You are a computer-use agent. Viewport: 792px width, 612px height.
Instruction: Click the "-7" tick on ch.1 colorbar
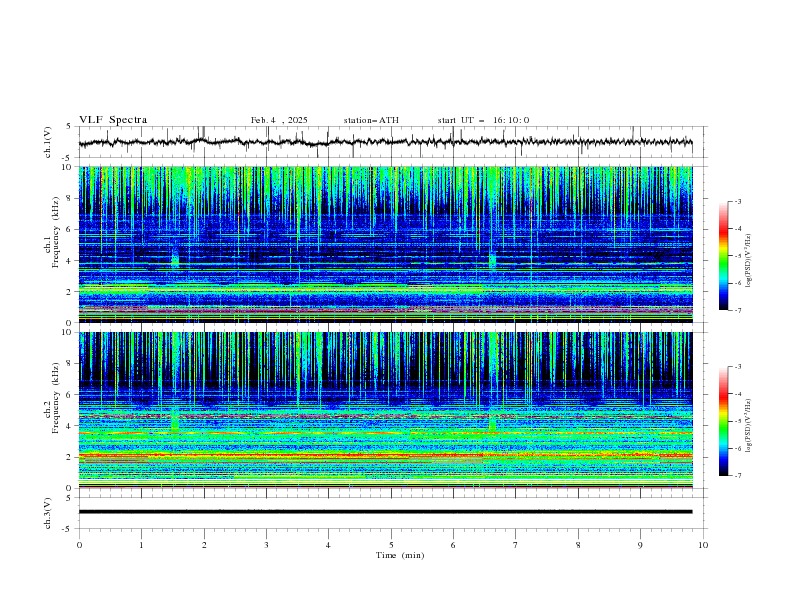pos(737,310)
